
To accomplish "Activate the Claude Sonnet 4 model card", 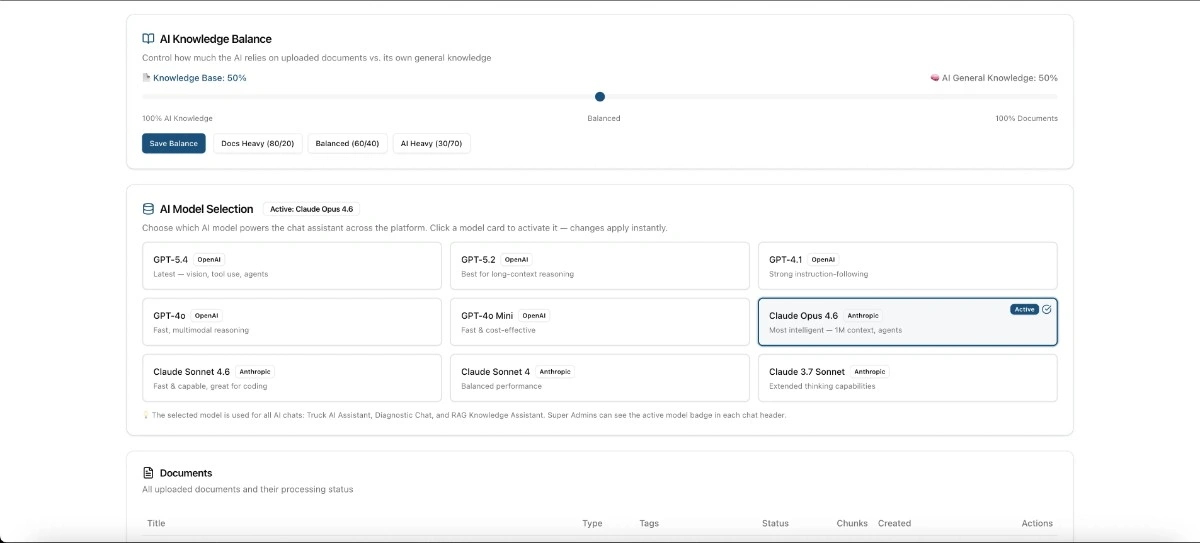I will (x=600, y=378).
